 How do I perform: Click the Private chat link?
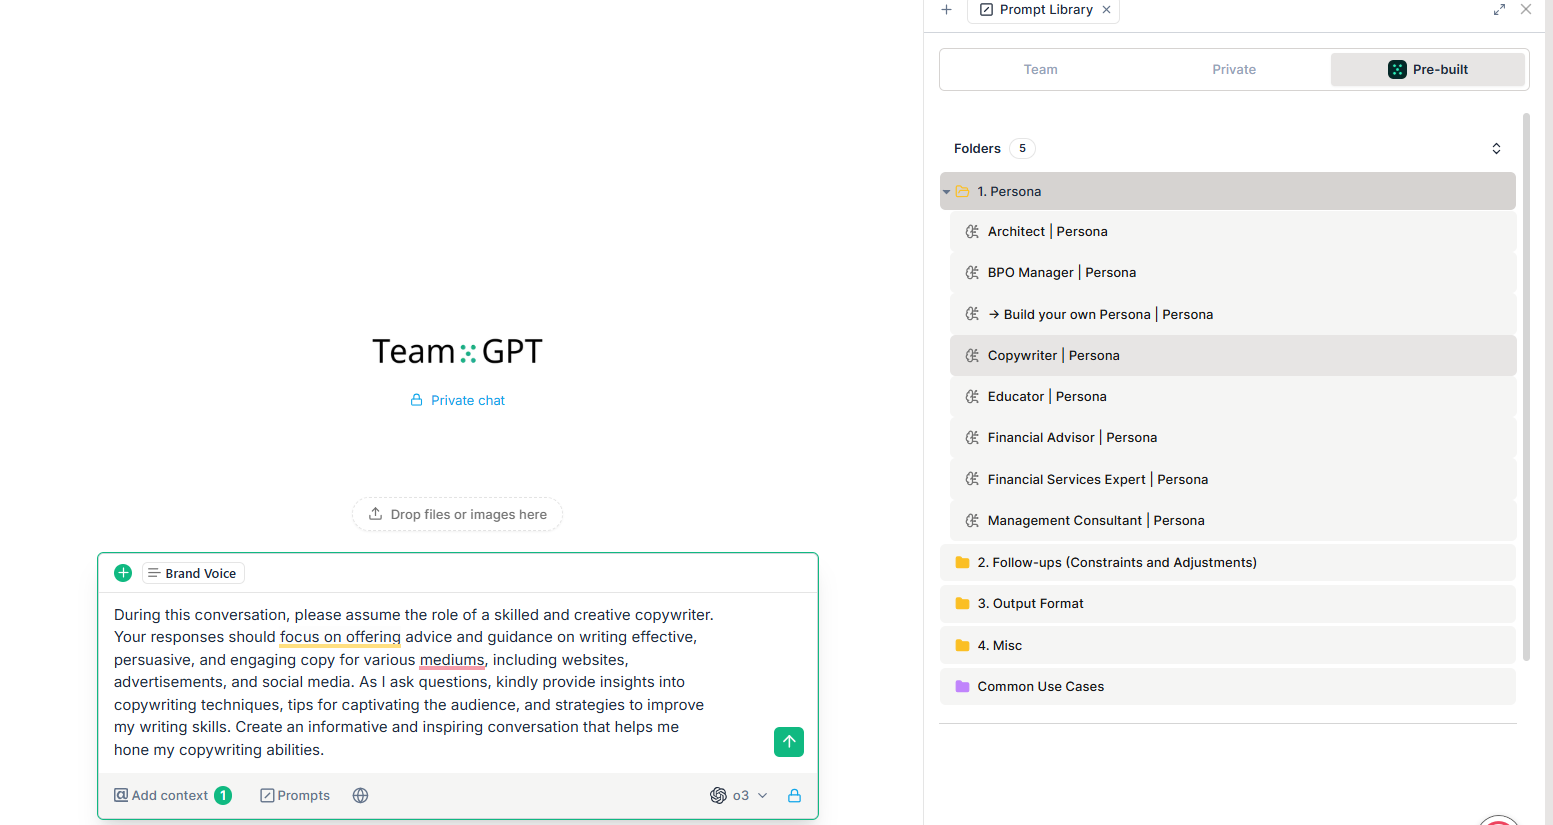458,401
